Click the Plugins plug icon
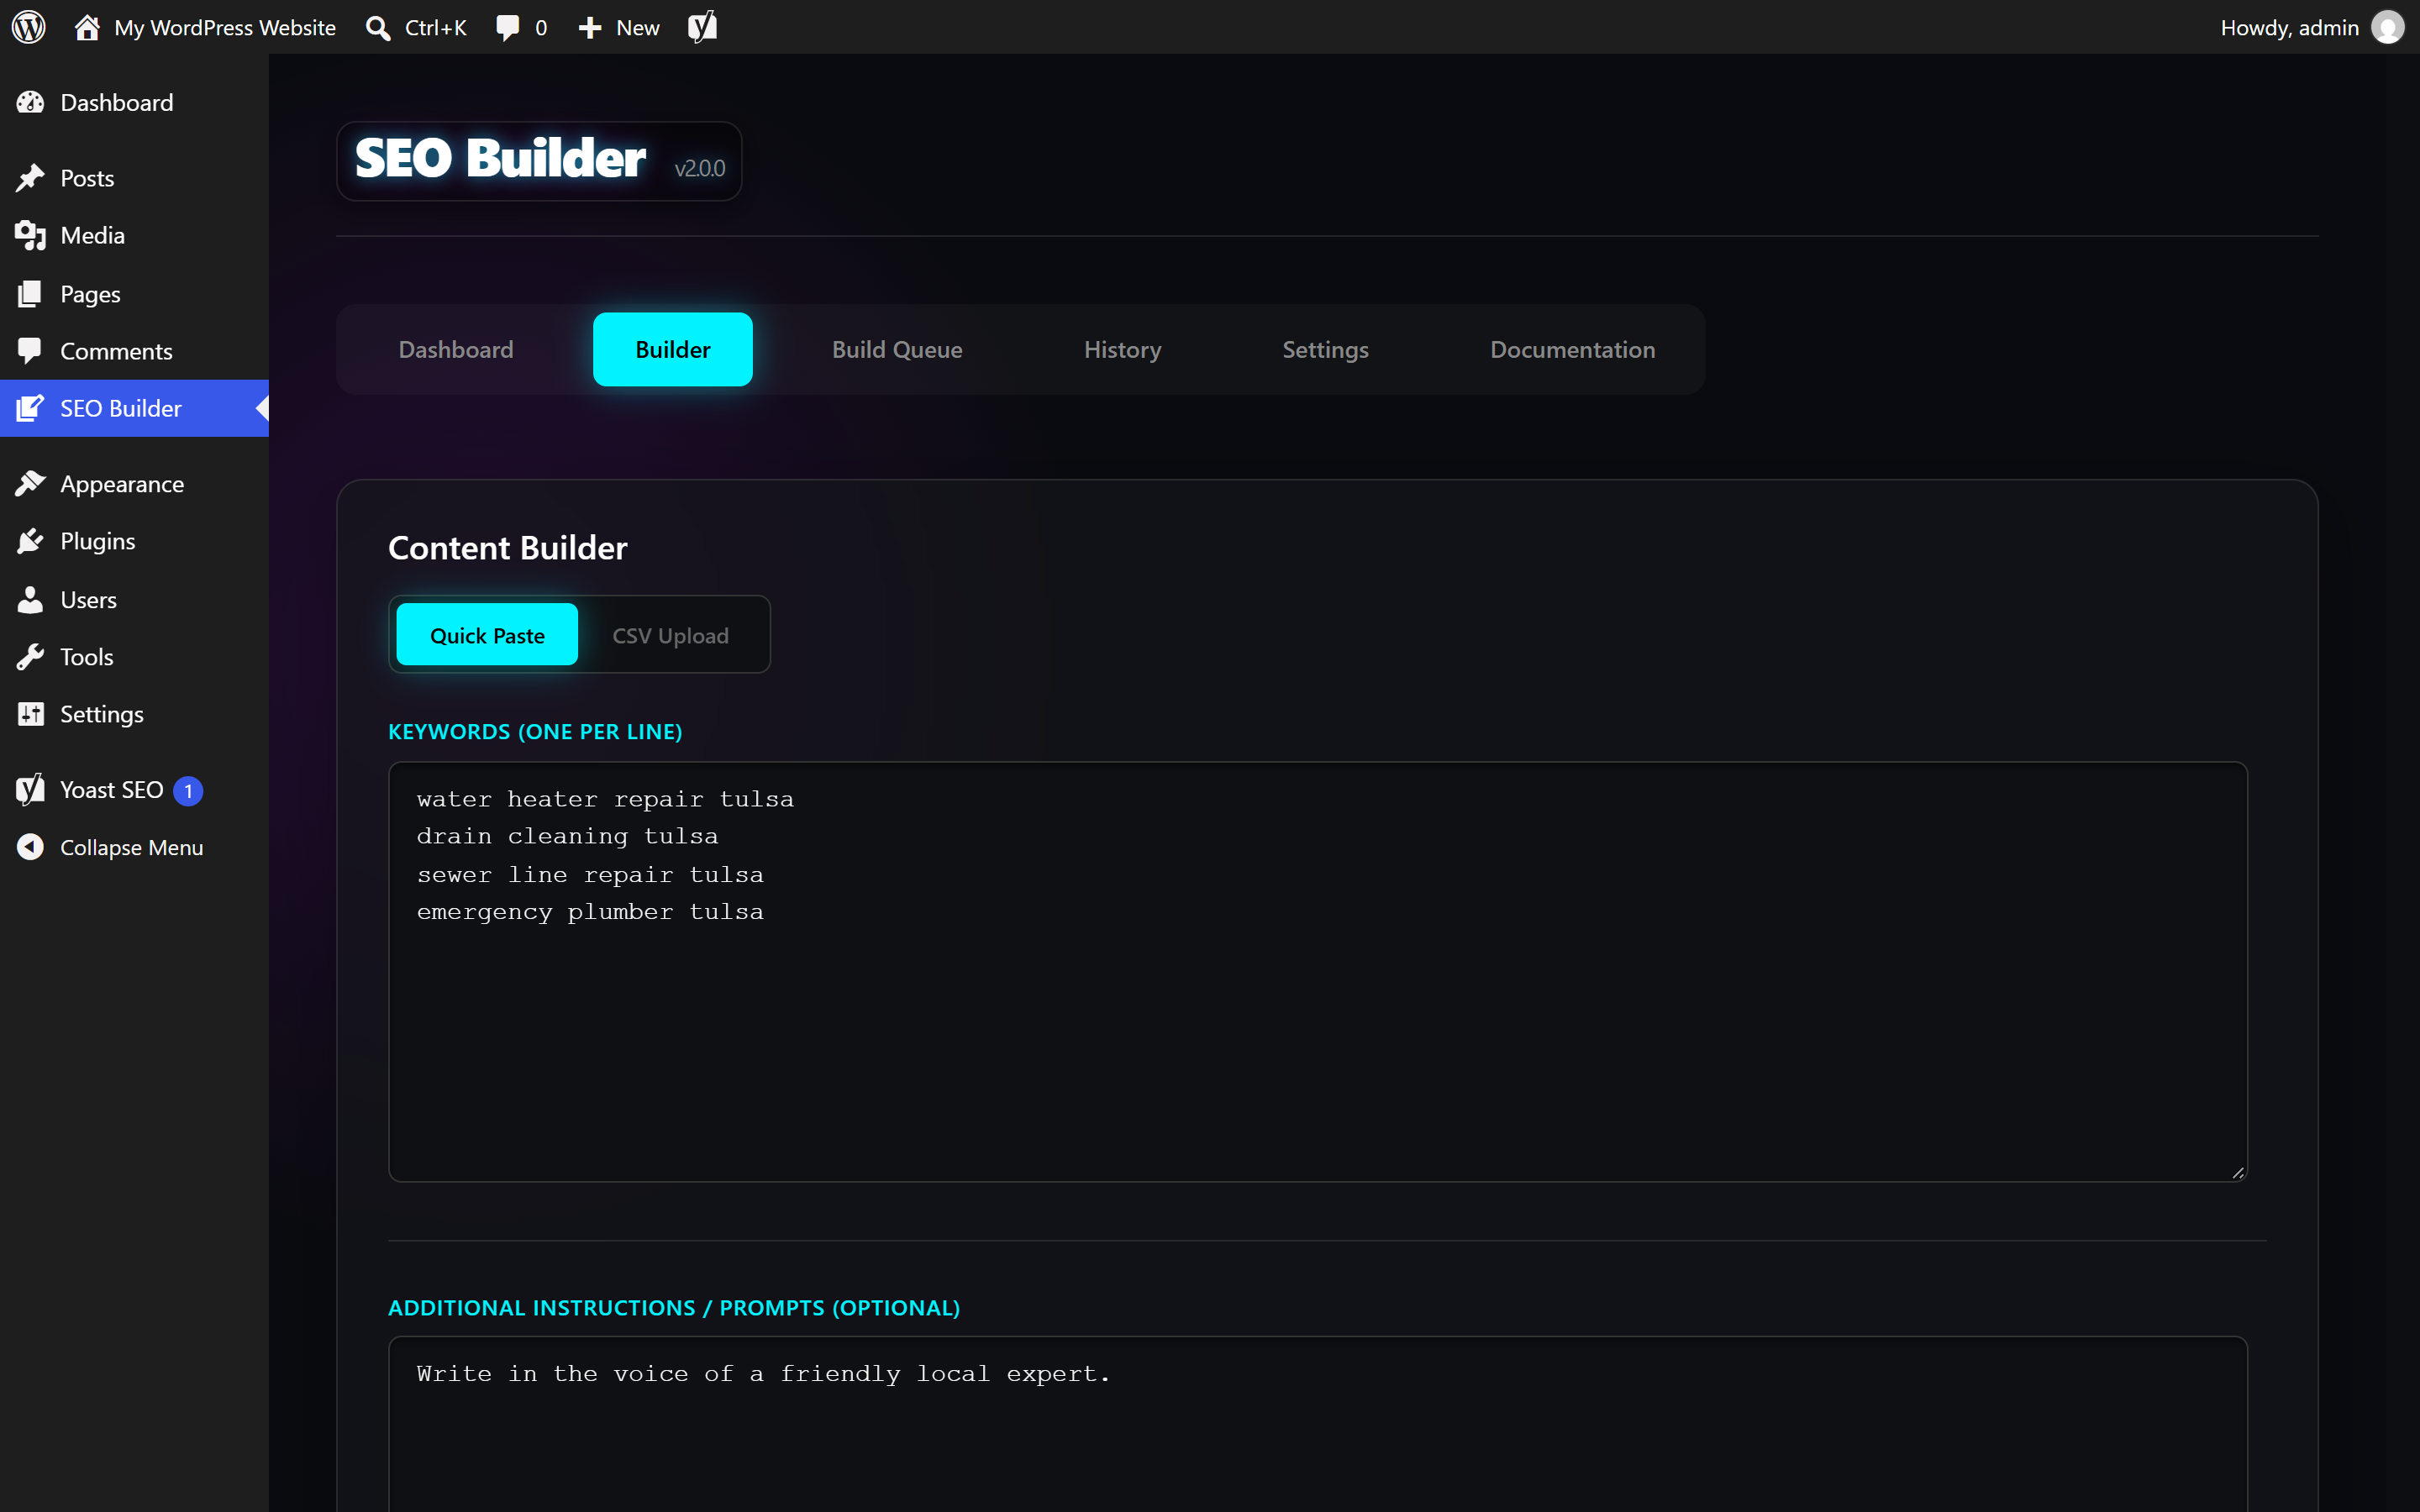 pos(30,541)
